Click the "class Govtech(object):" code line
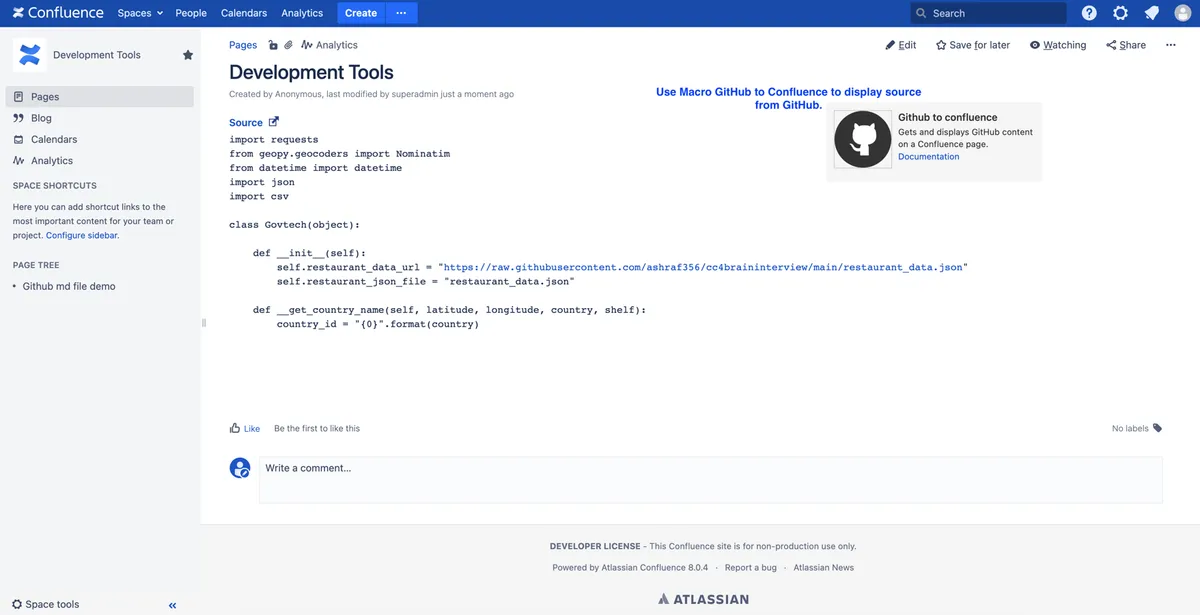 click(x=294, y=225)
